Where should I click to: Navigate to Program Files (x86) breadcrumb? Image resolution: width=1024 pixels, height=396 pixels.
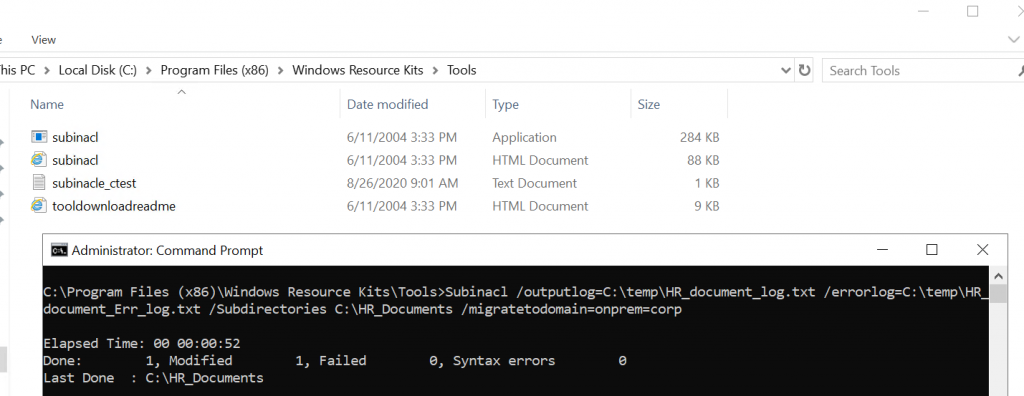pyautogui.click(x=215, y=71)
